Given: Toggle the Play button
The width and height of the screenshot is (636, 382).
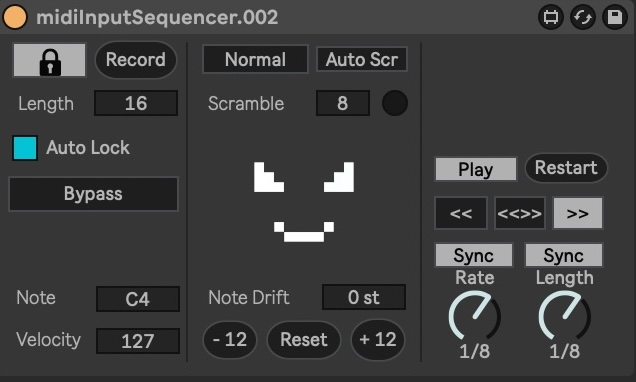Looking at the screenshot, I should (x=476, y=169).
